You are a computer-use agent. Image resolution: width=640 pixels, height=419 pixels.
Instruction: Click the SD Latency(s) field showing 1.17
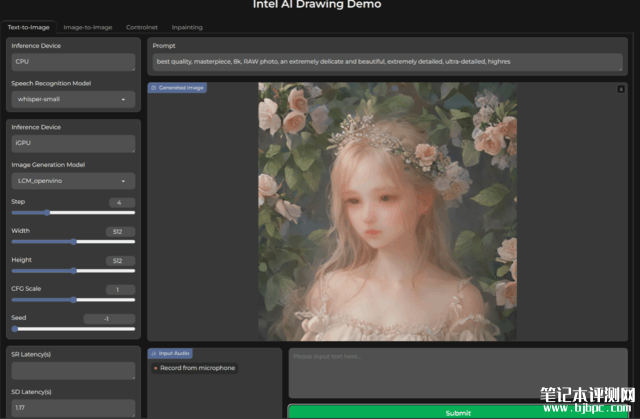73,408
